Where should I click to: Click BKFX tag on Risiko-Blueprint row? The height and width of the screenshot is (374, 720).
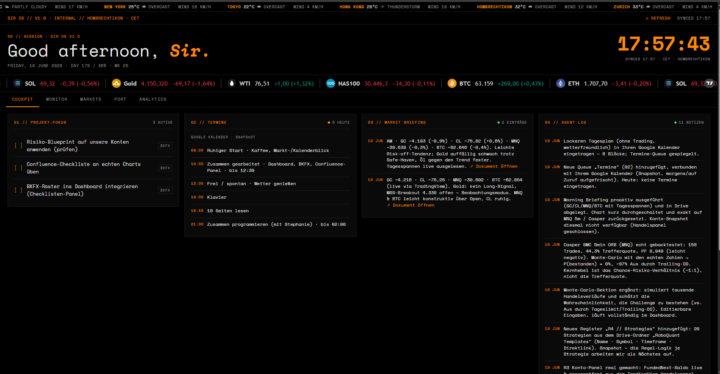click(165, 146)
